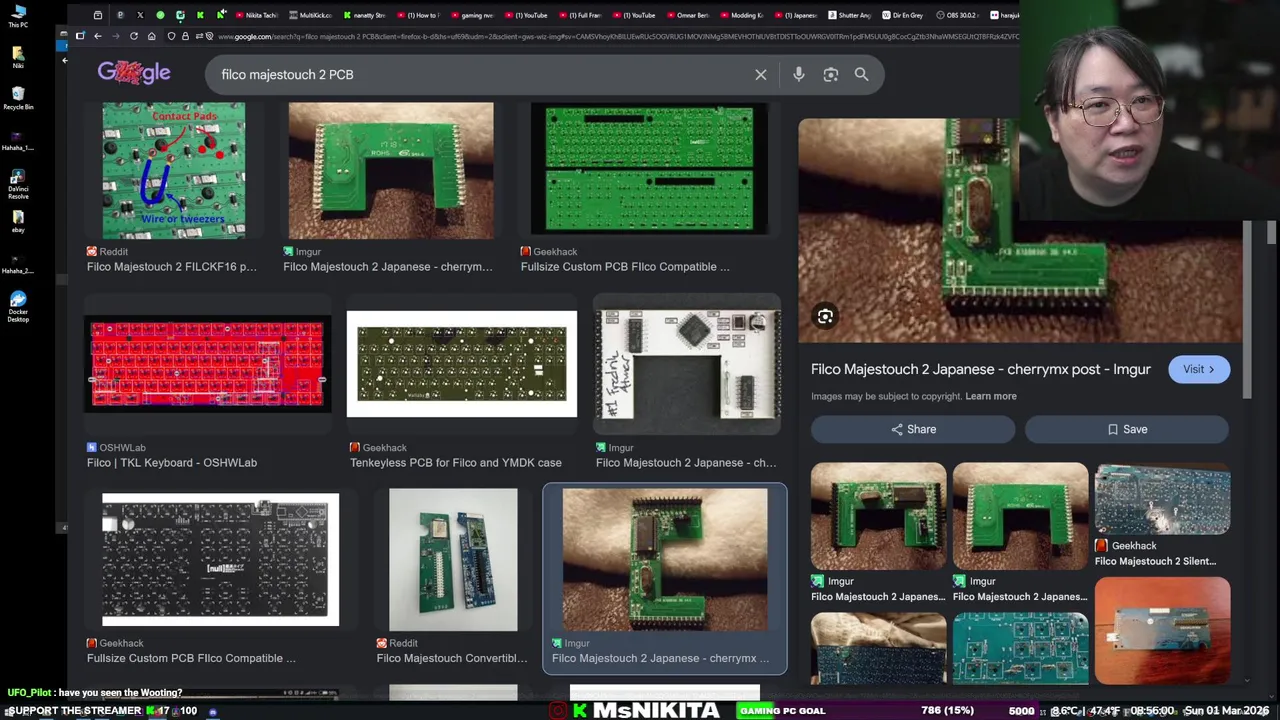Switch to Modding Ke tab
The image size is (1280, 720).
(742, 15)
